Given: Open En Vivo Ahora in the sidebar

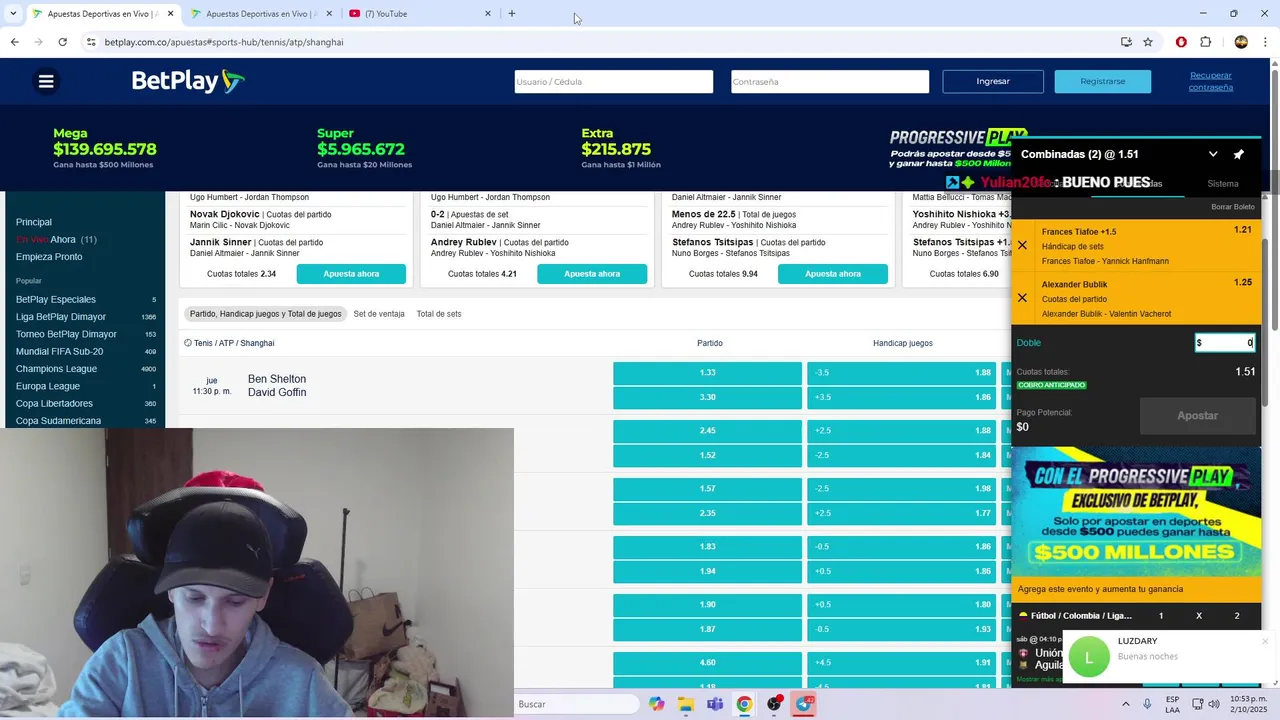Looking at the screenshot, I should (x=56, y=240).
